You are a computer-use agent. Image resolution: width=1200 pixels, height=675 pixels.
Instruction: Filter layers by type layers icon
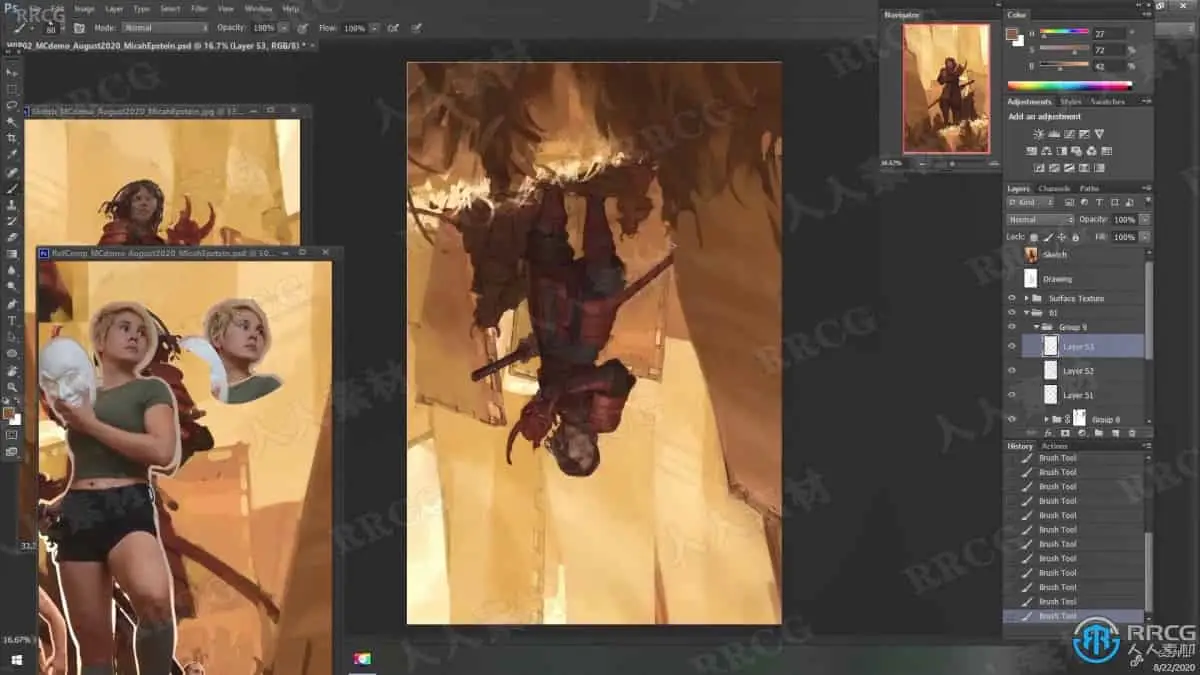click(x=1099, y=203)
